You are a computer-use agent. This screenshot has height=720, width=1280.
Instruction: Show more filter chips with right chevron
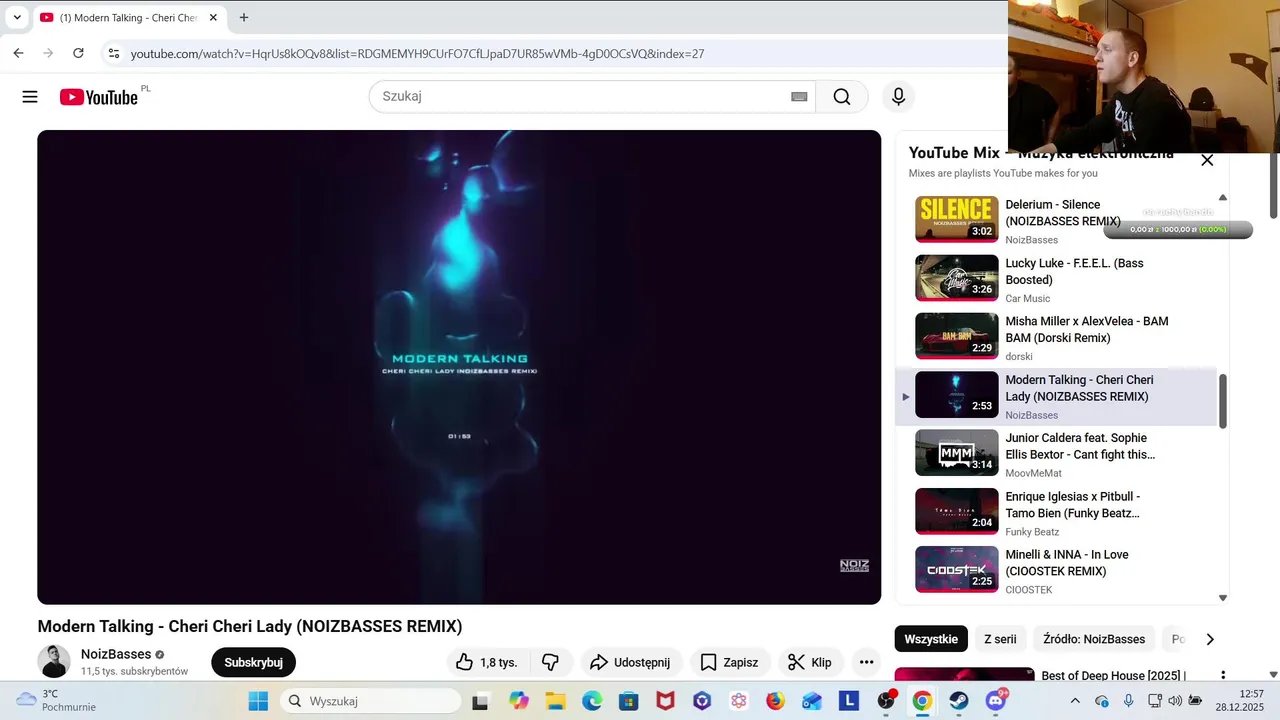tap(1210, 639)
